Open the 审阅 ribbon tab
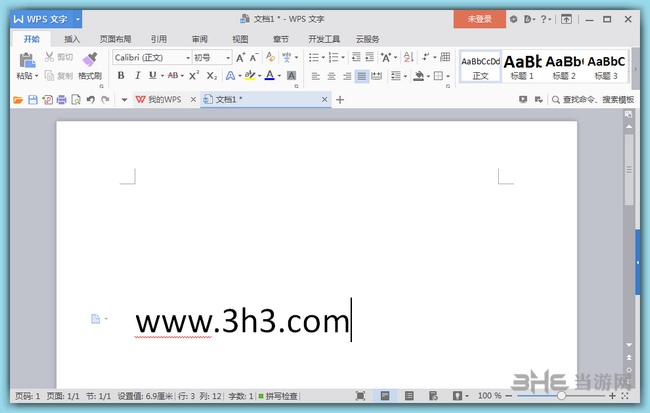 pos(199,39)
